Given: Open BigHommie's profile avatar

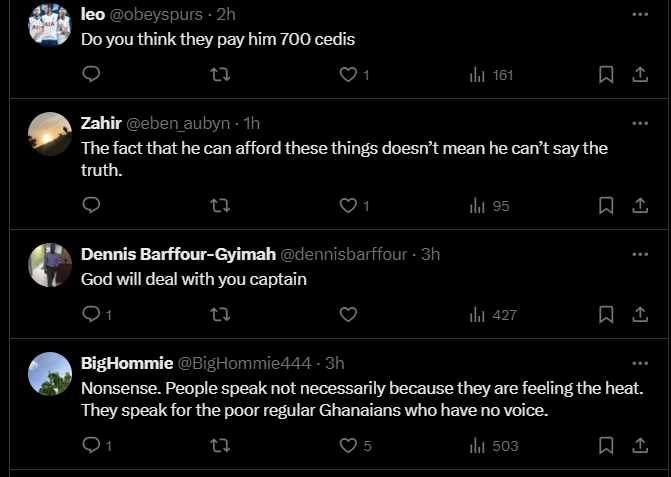Looking at the screenshot, I should point(50,374).
